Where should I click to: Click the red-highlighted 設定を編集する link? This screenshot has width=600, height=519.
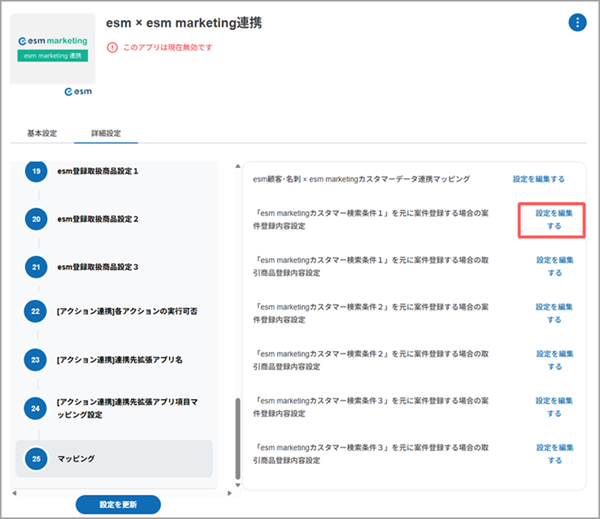click(x=553, y=219)
